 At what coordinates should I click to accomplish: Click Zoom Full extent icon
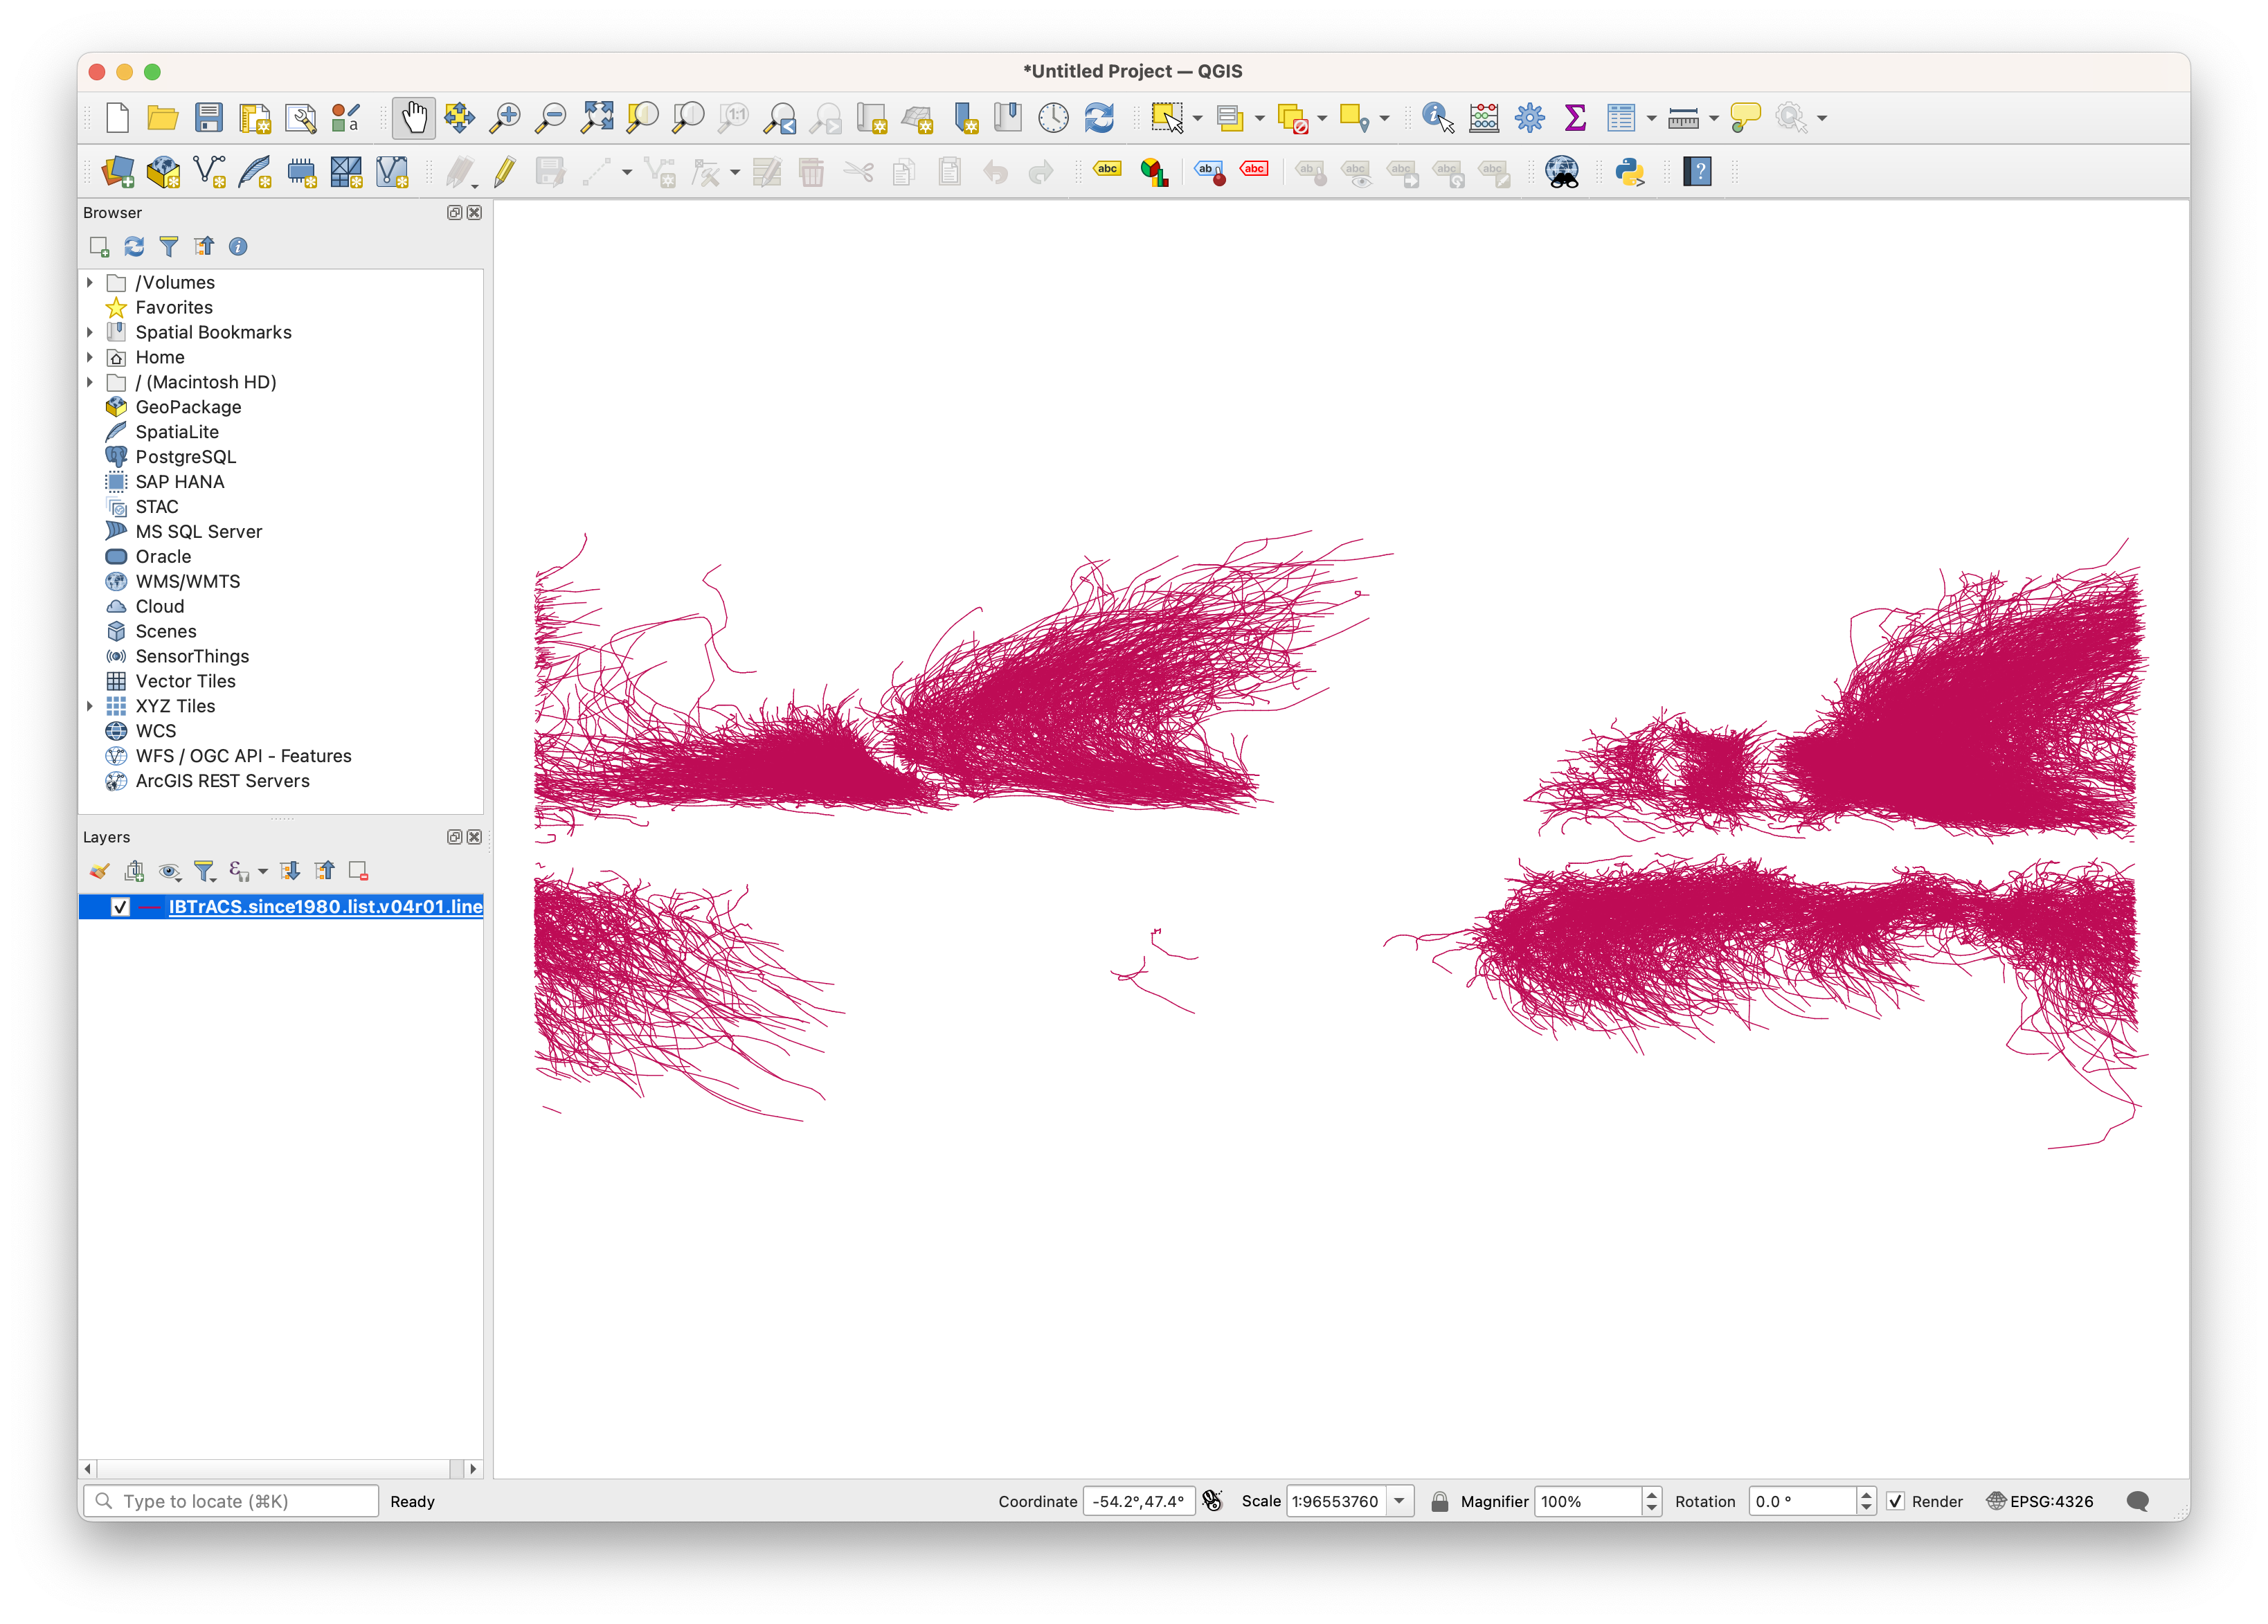(x=597, y=118)
